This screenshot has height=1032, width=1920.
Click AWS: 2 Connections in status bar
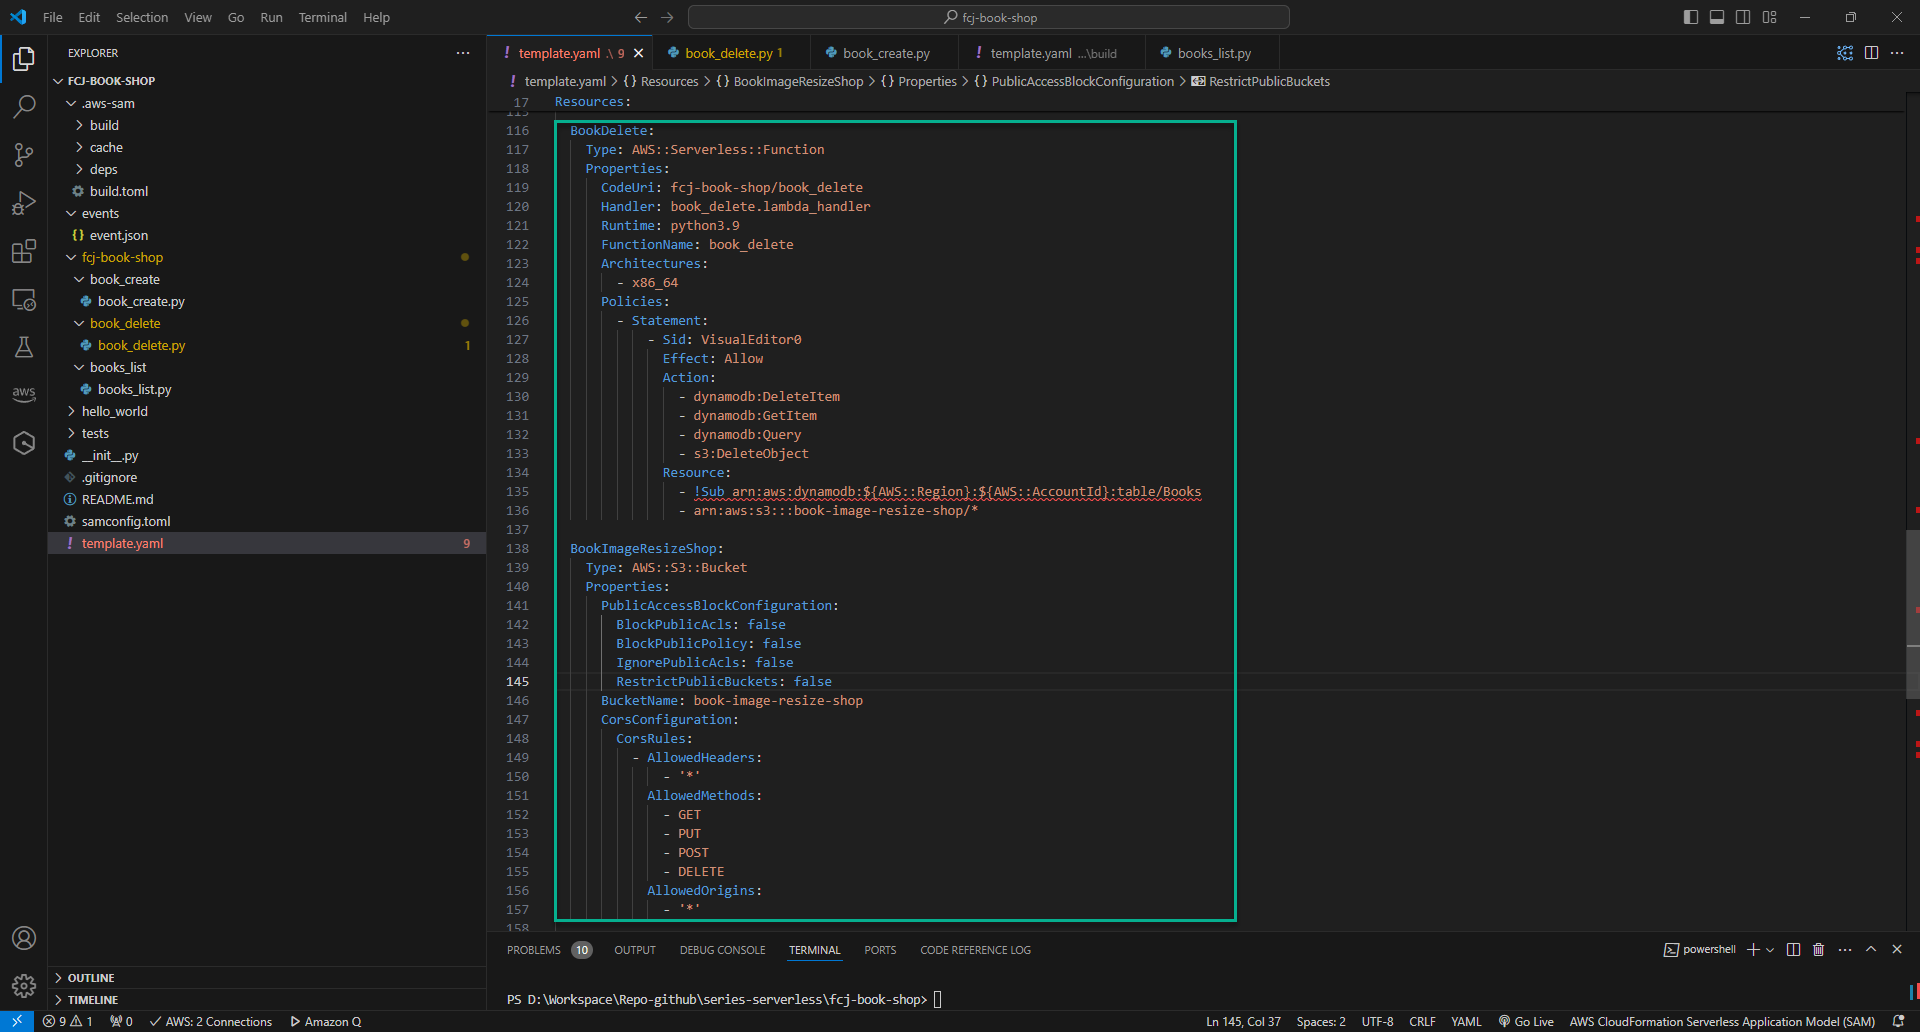211,1021
